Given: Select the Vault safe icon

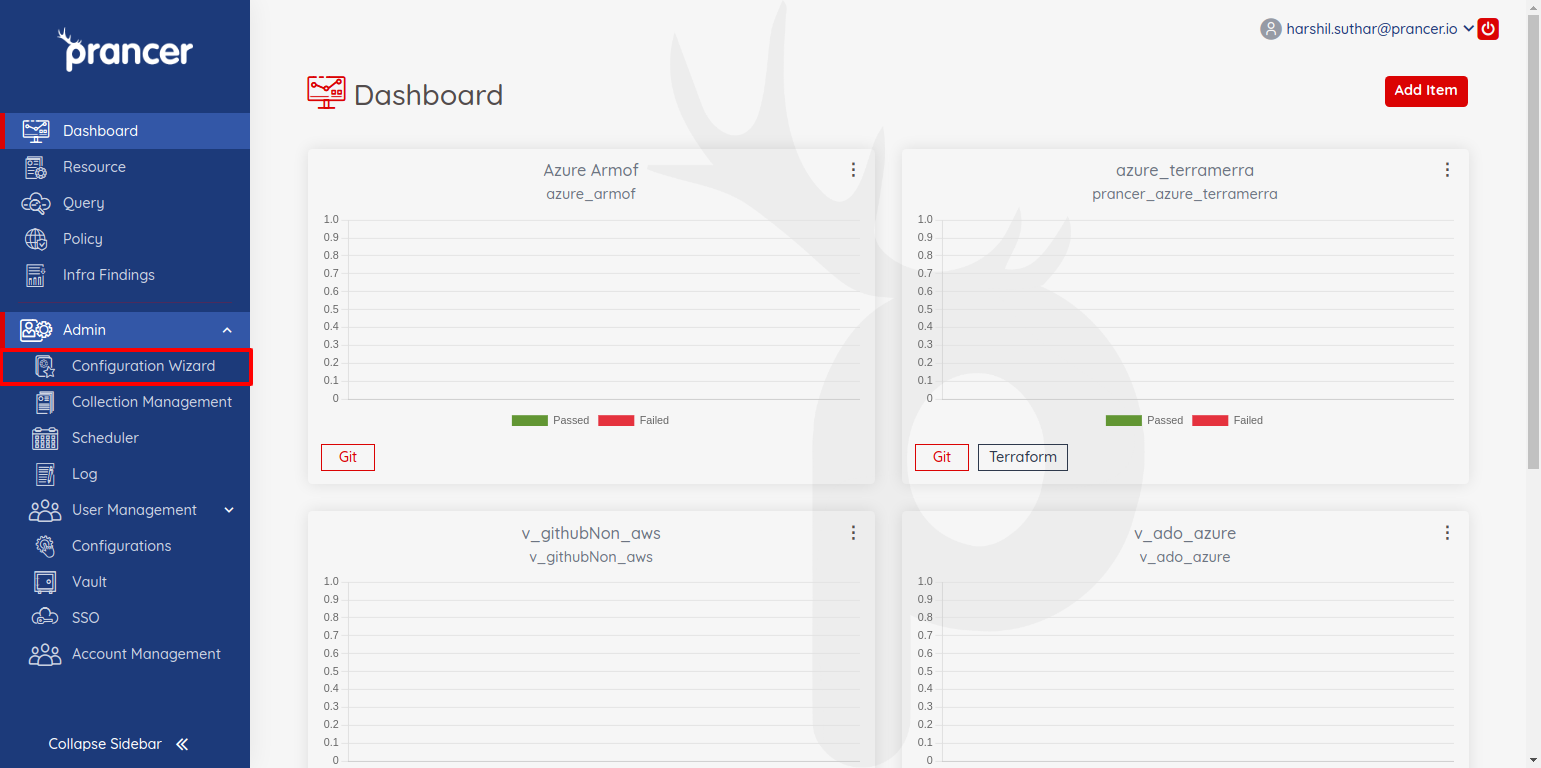Looking at the screenshot, I should coord(45,582).
